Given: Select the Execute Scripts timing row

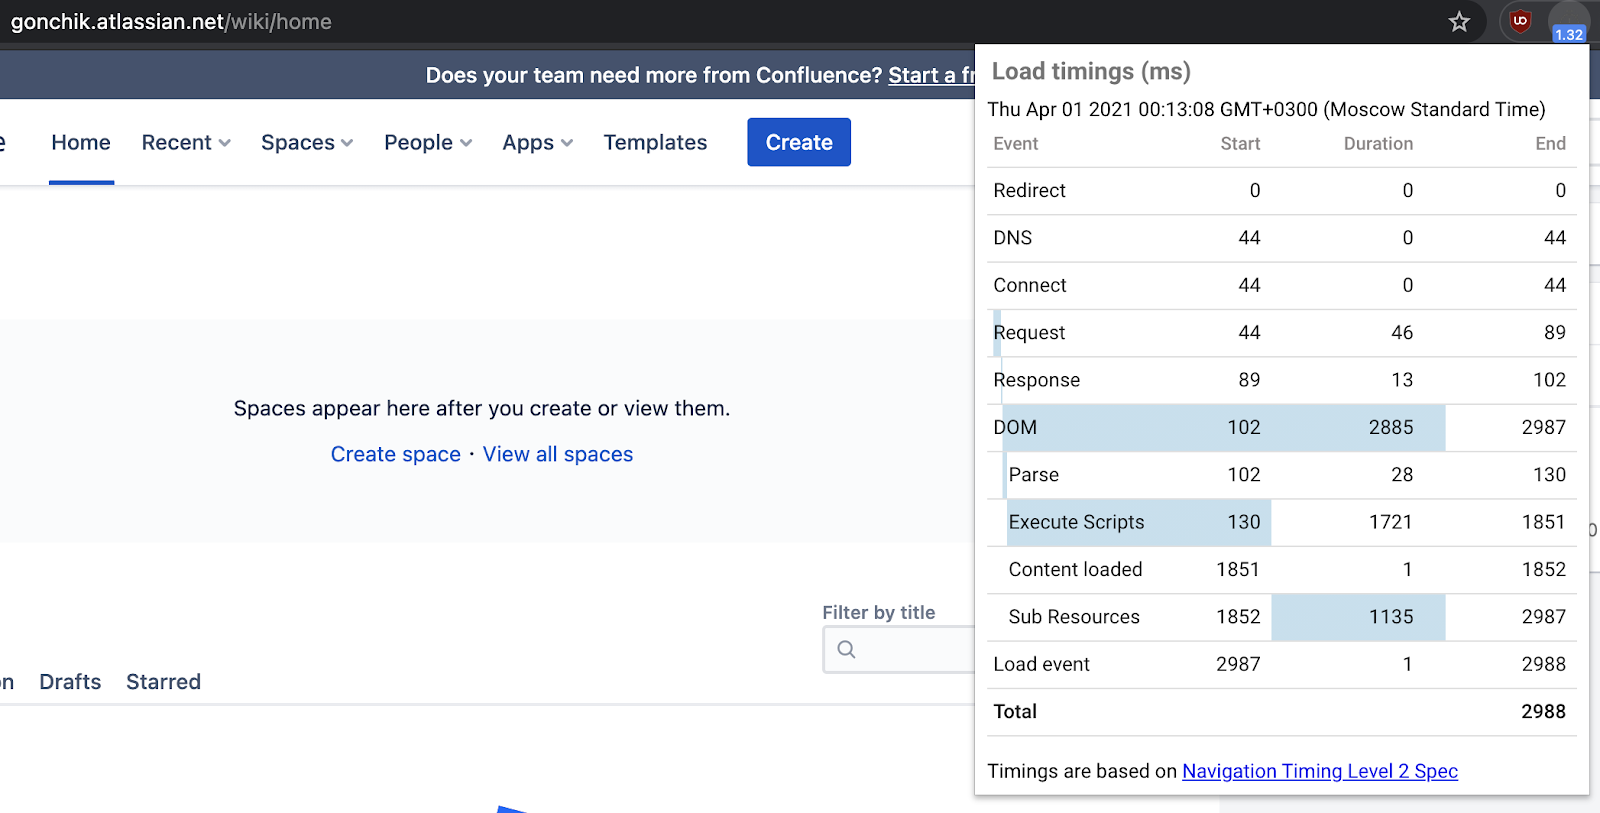Looking at the screenshot, I should coord(1280,522).
